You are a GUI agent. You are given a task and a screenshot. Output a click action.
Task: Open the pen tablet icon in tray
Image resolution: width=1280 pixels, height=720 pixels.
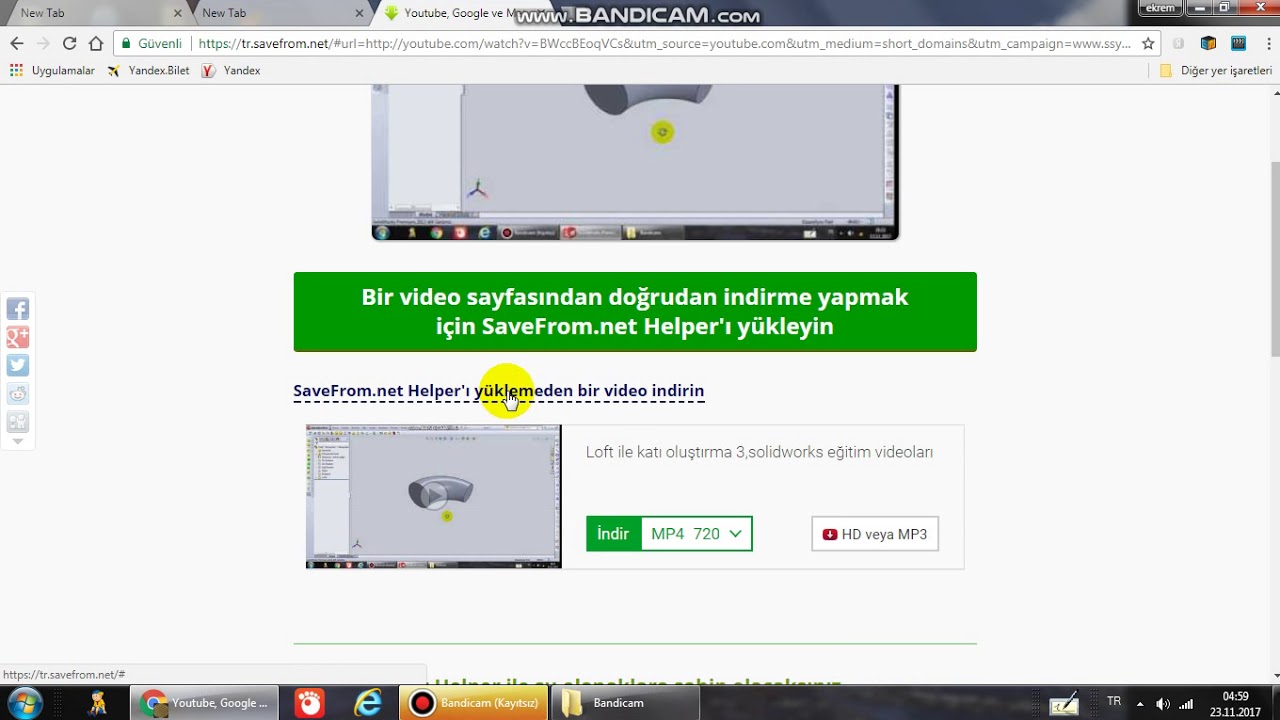point(1063,703)
